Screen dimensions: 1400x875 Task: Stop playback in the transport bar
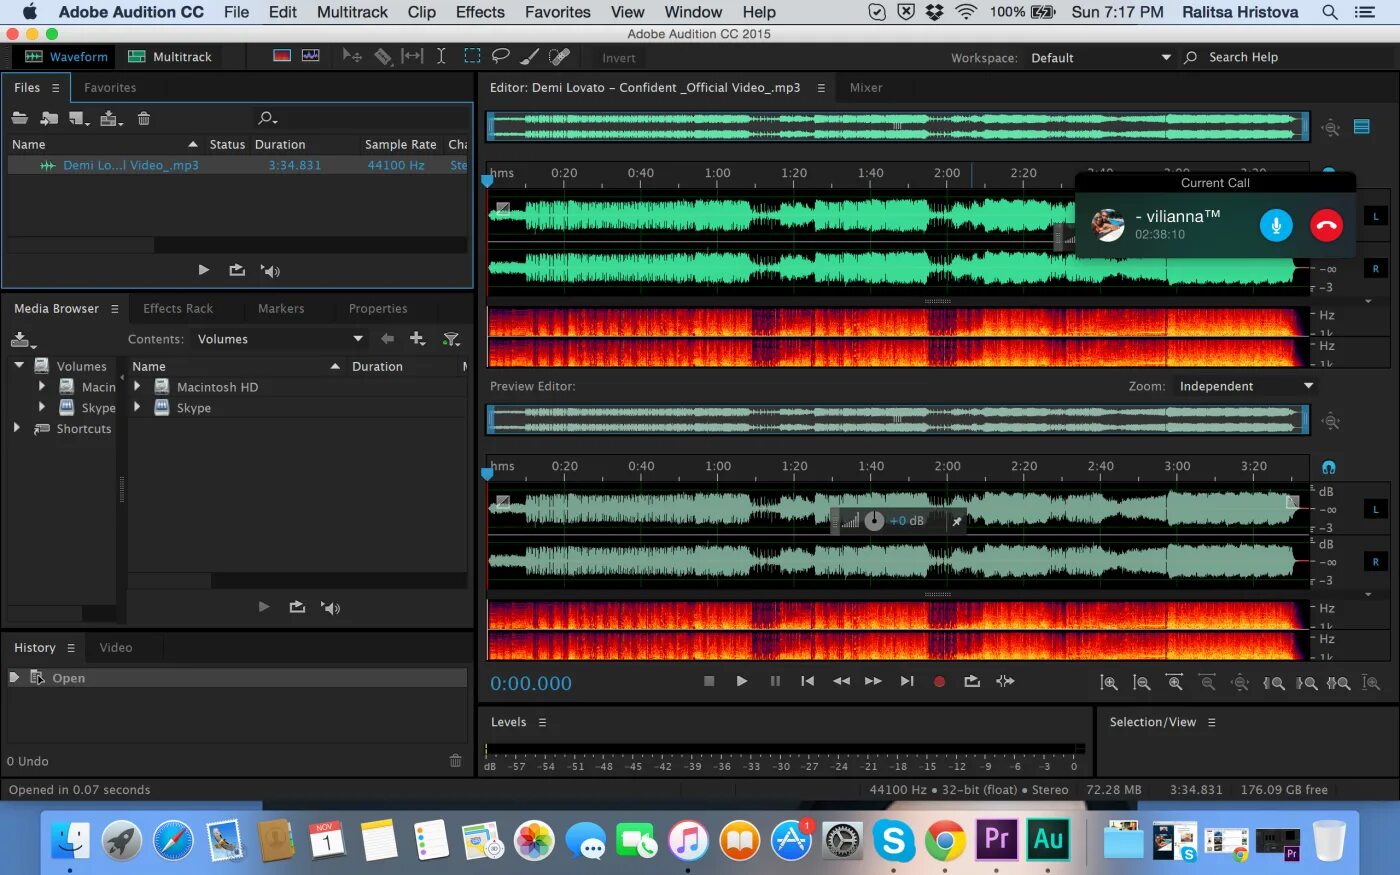coord(709,681)
